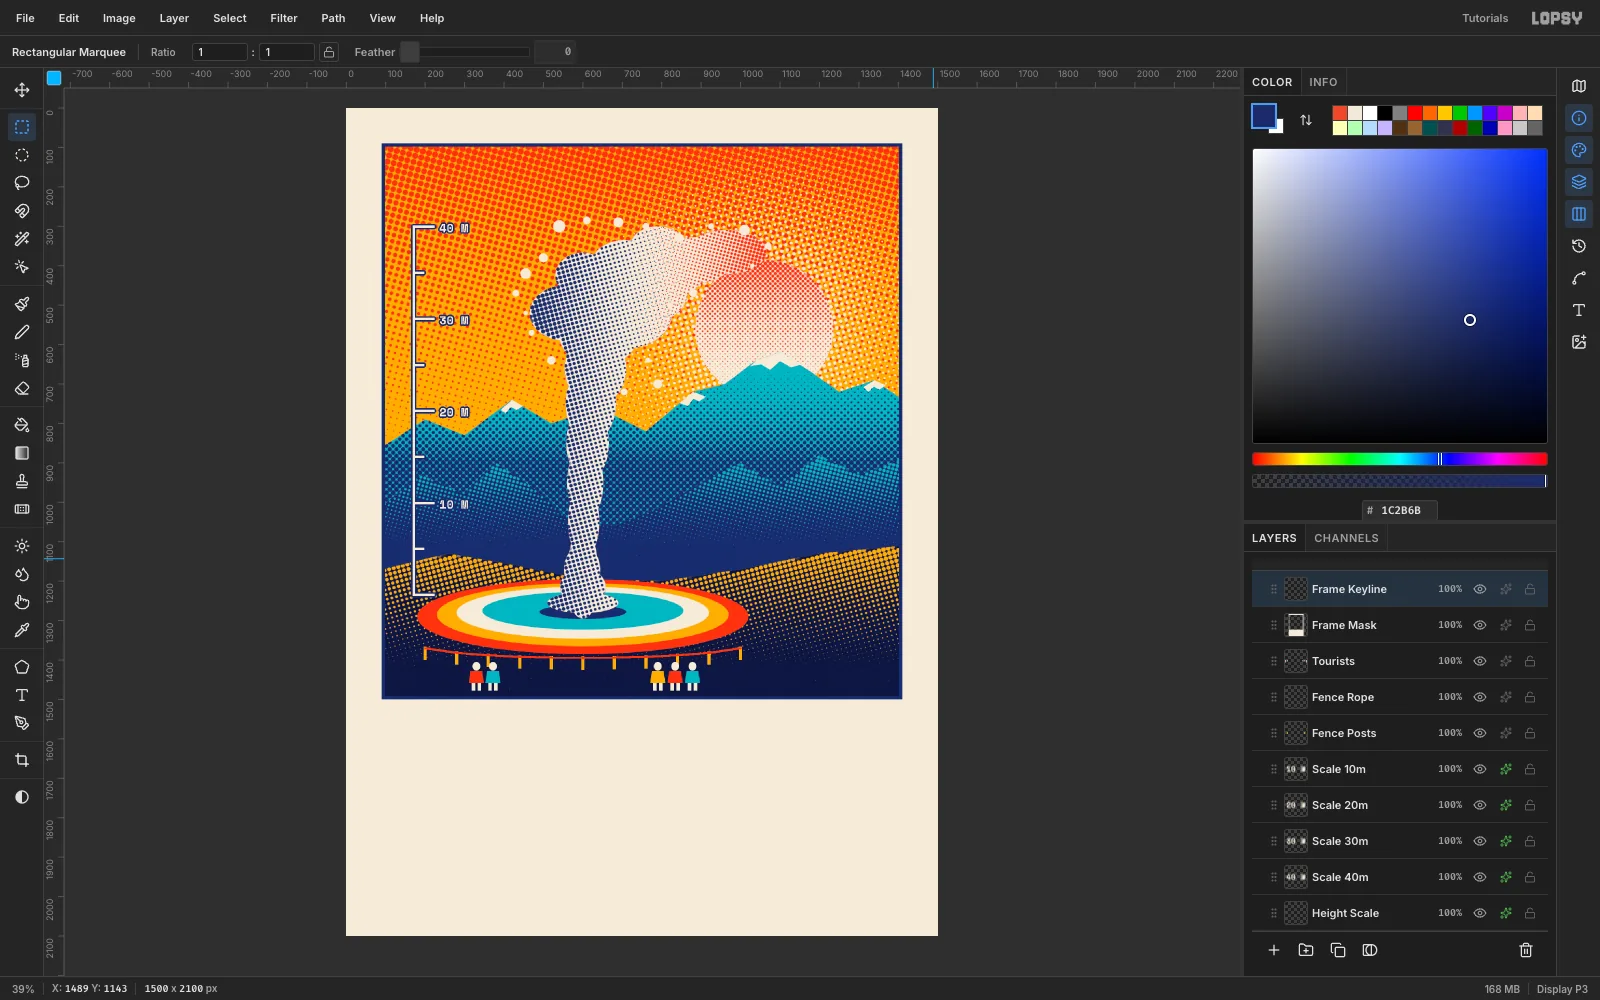
Task: Click the foreground color swatch
Action: [1263, 116]
